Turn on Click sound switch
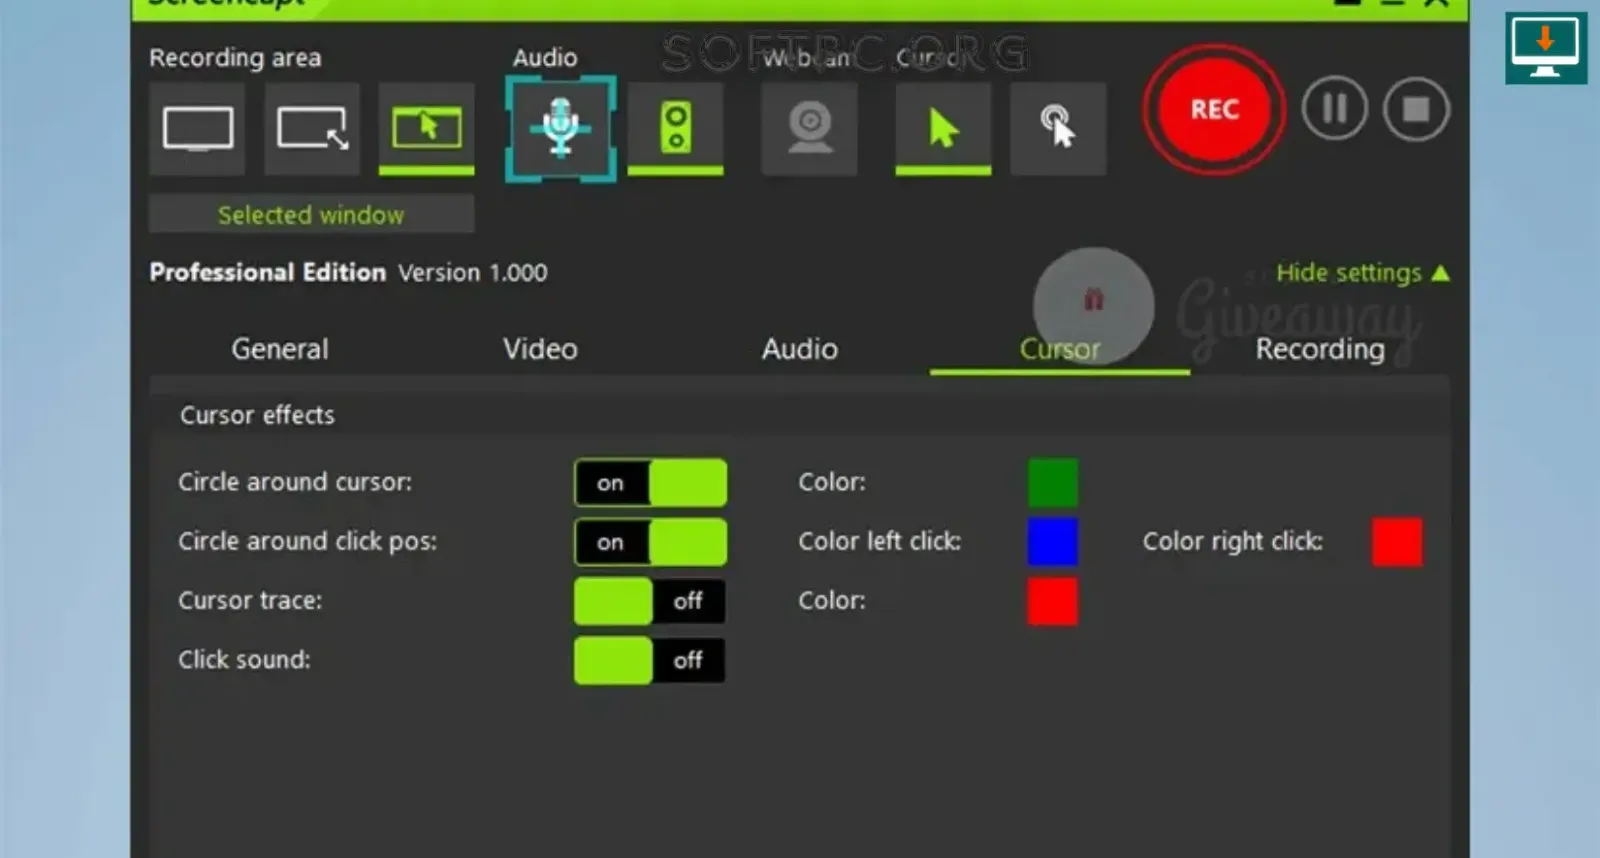 (x=650, y=660)
